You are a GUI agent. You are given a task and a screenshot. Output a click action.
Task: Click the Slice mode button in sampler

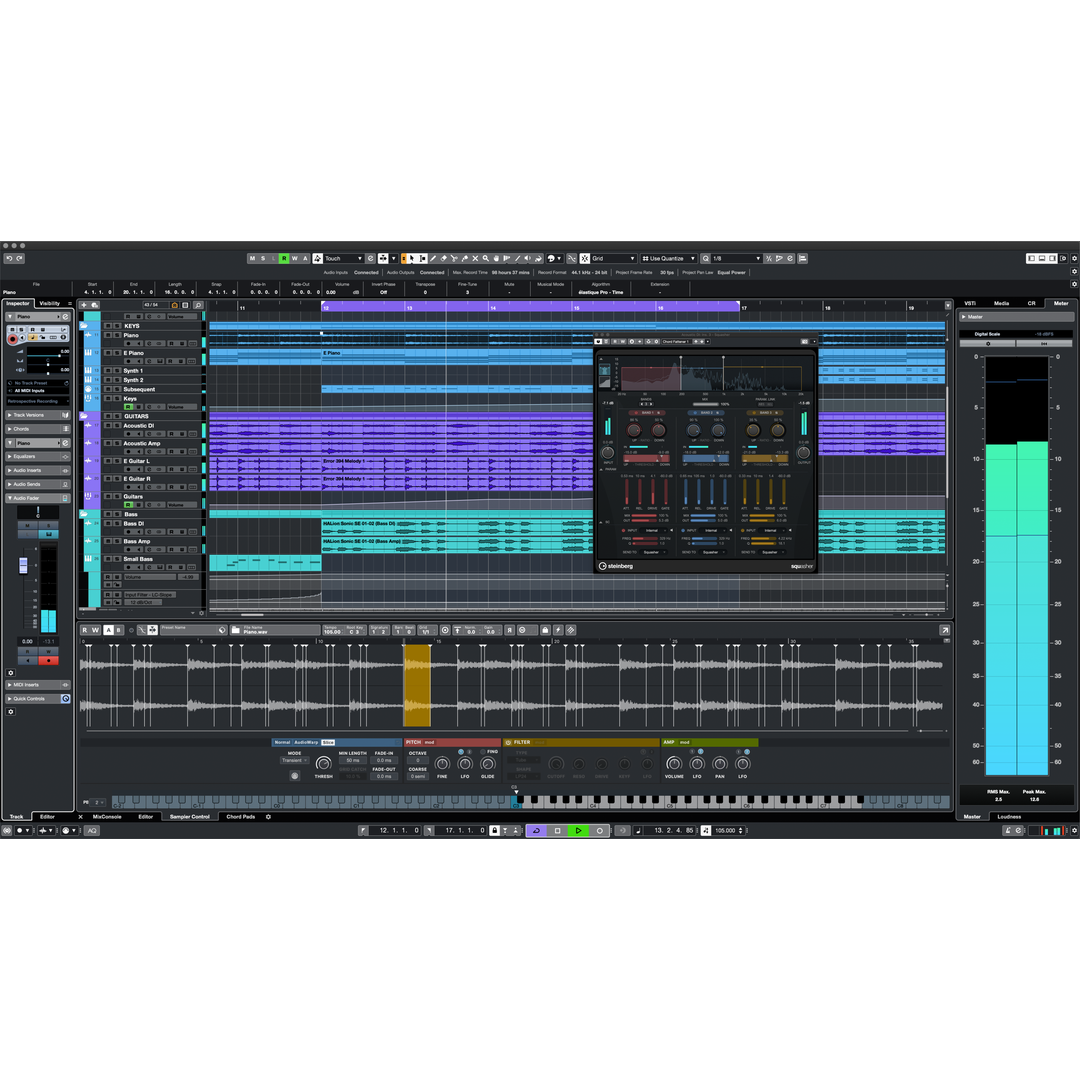[328, 742]
